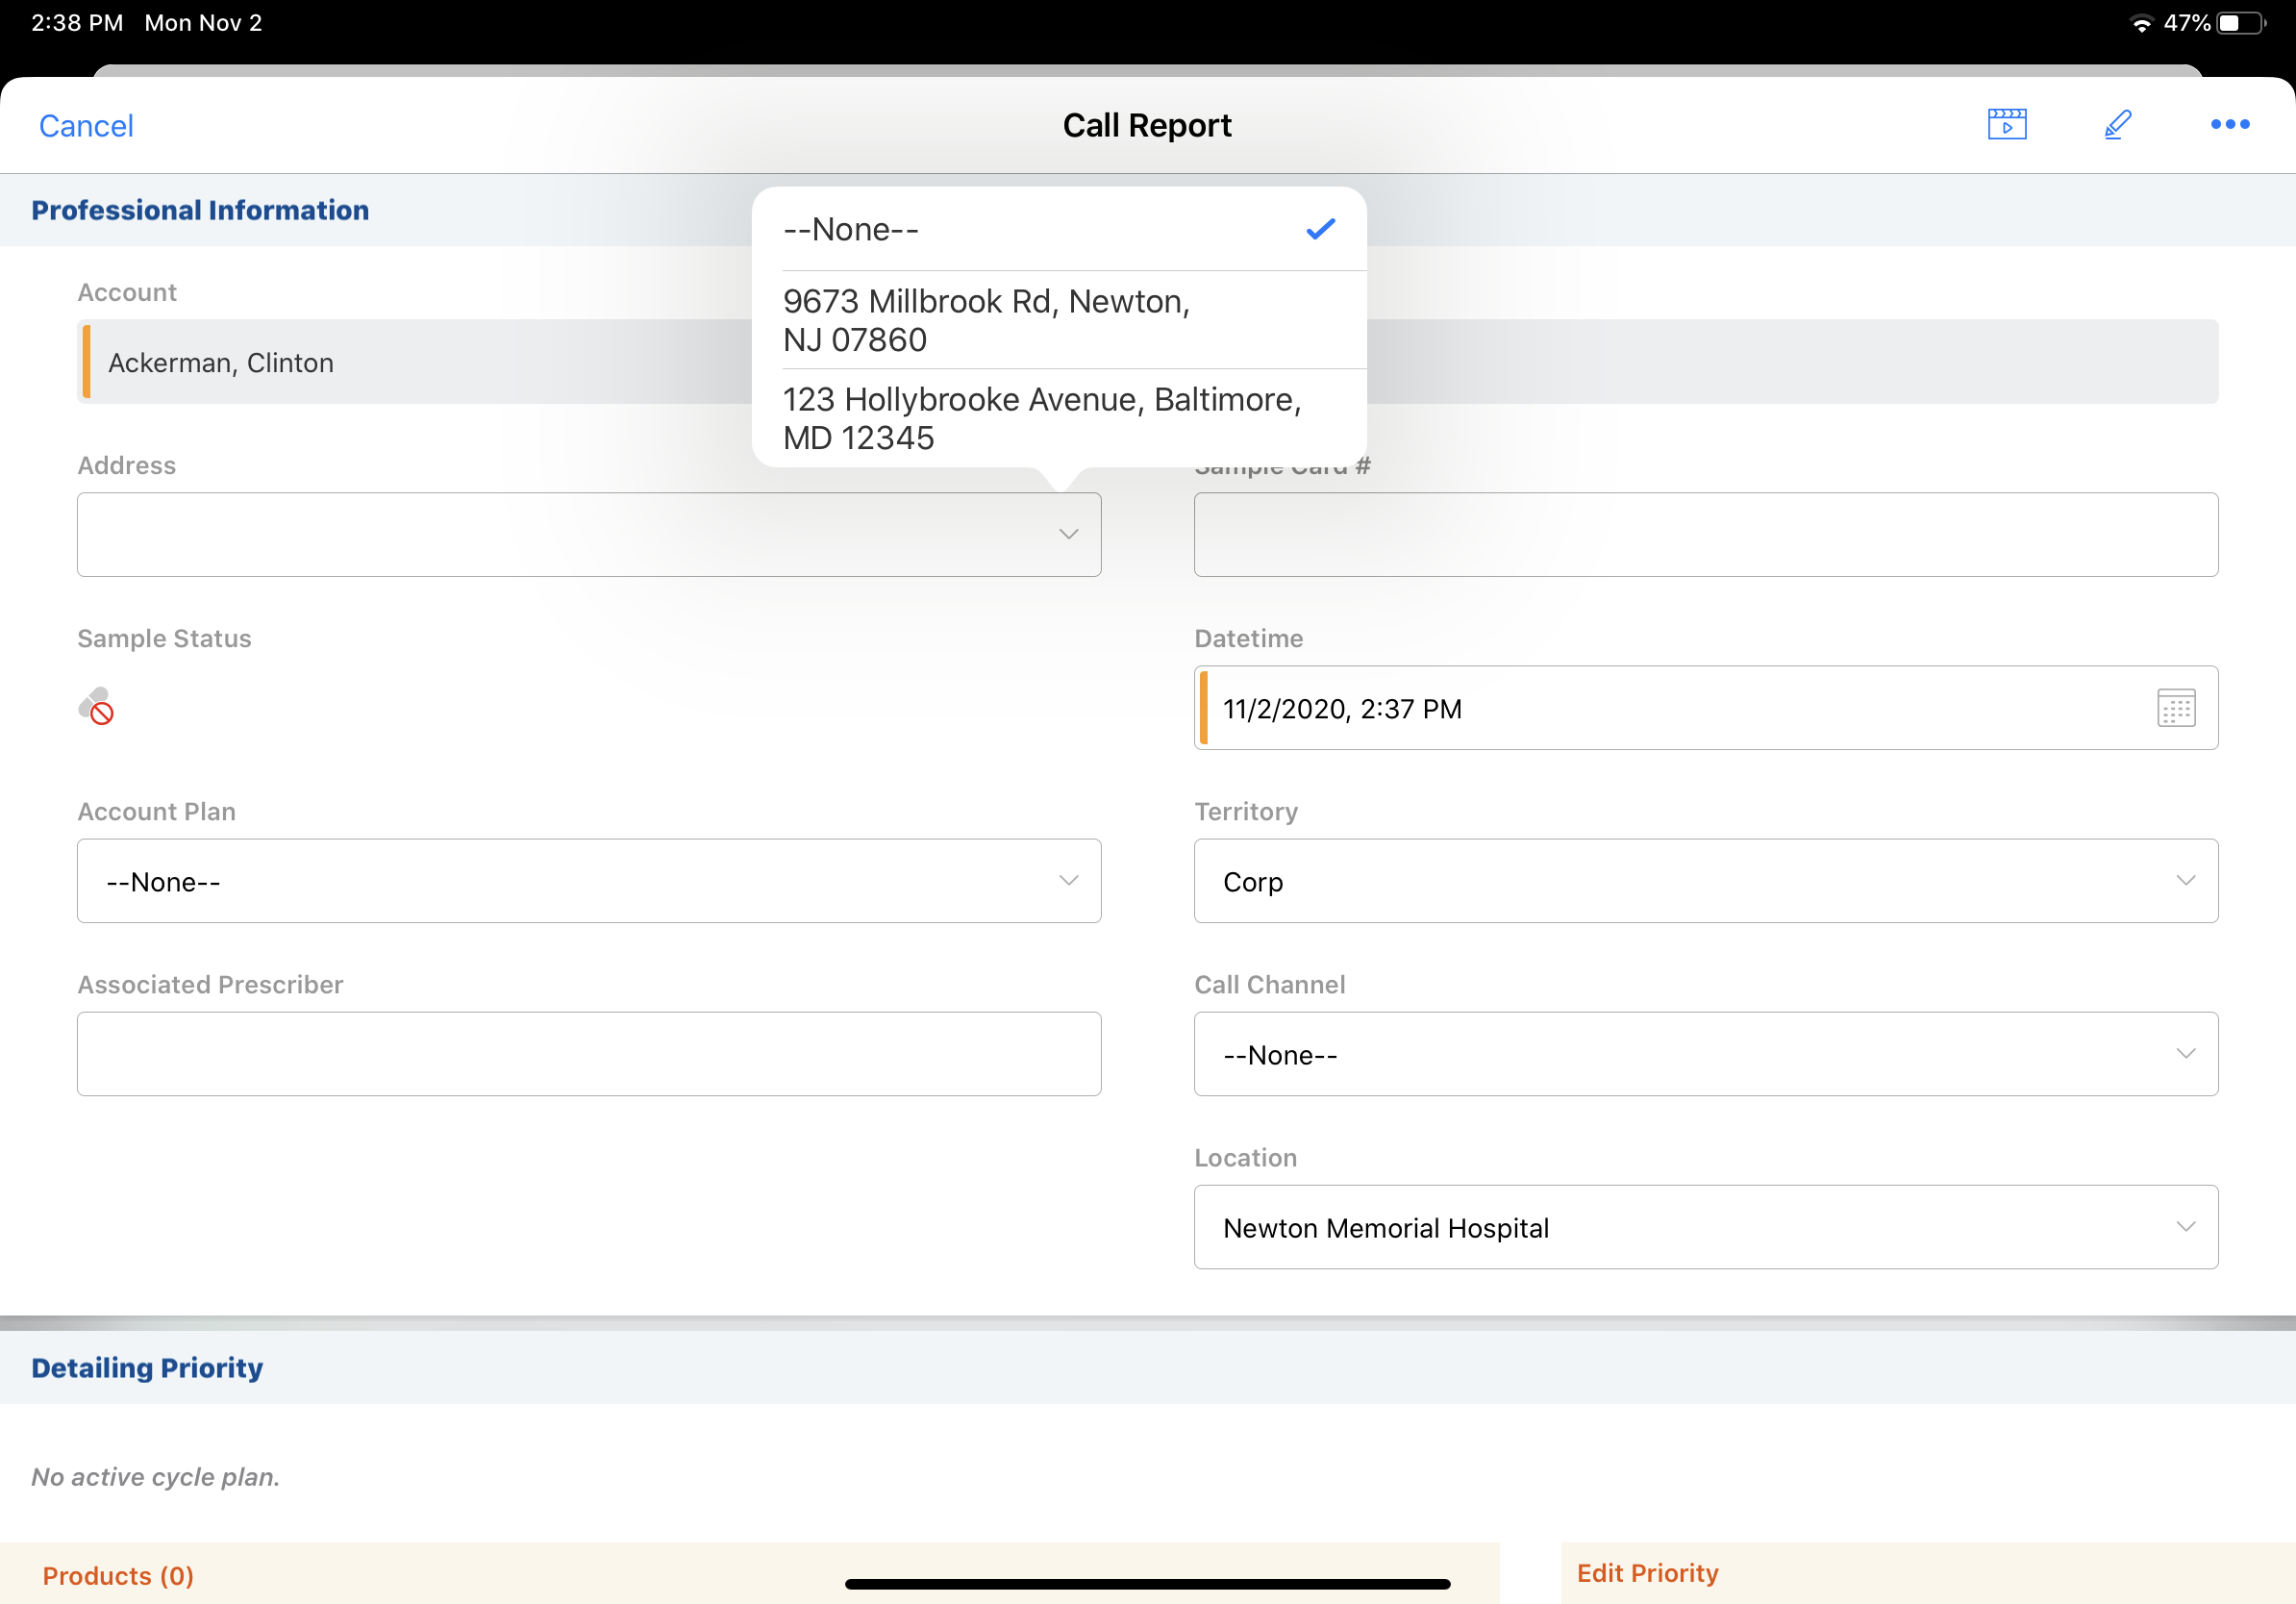The image size is (2296, 1604).
Task: Open the media presentation icon in header
Action: pyautogui.click(x=2006, y=125)
